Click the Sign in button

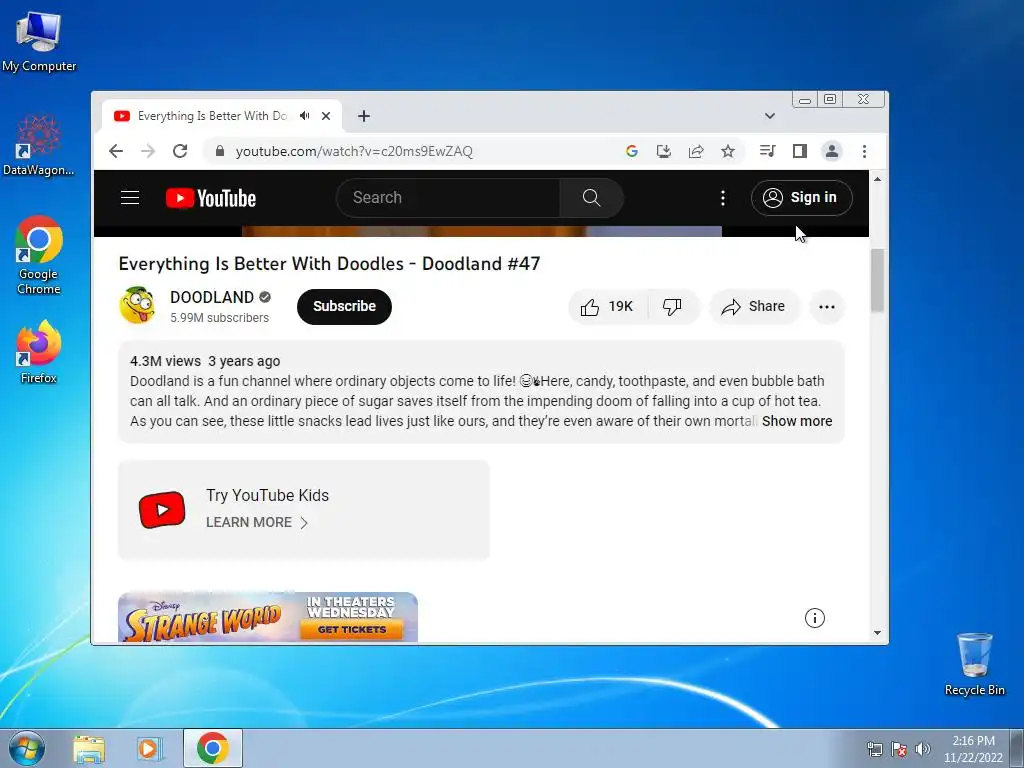tap(801, 198)
